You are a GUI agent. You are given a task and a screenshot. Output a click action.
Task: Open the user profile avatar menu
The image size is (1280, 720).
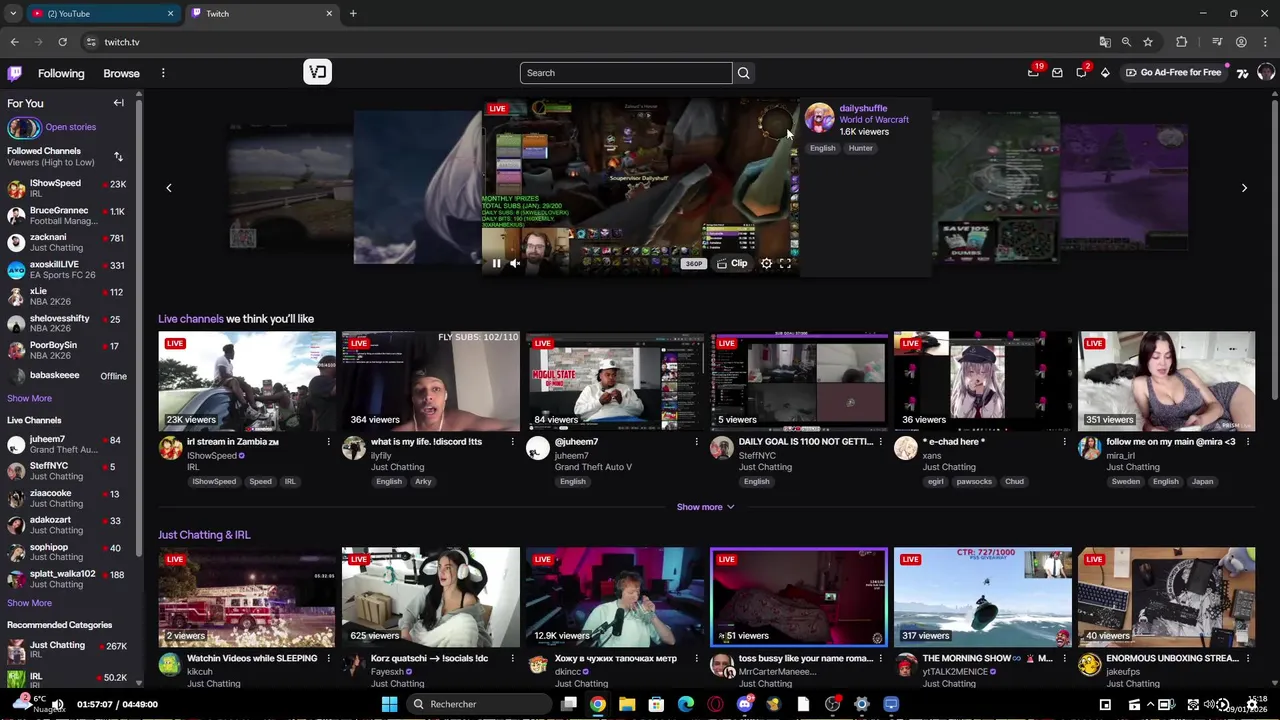[1266, 72]
